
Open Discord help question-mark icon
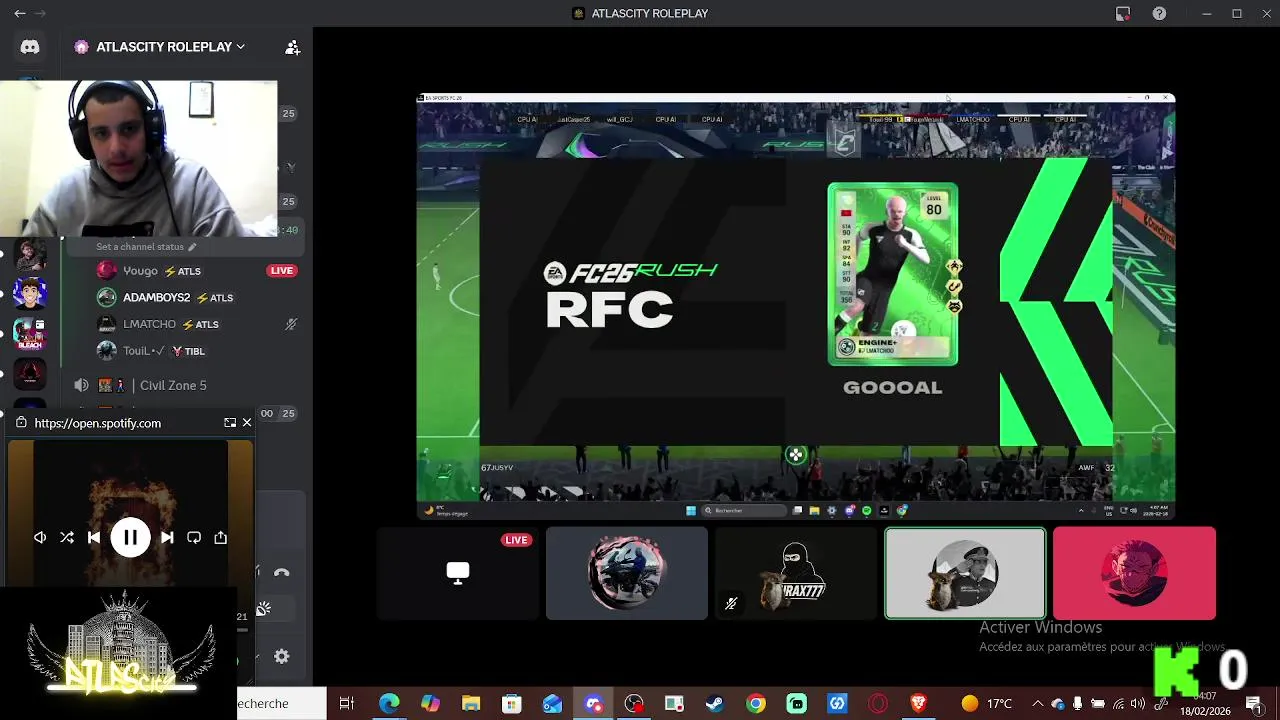1159,13
